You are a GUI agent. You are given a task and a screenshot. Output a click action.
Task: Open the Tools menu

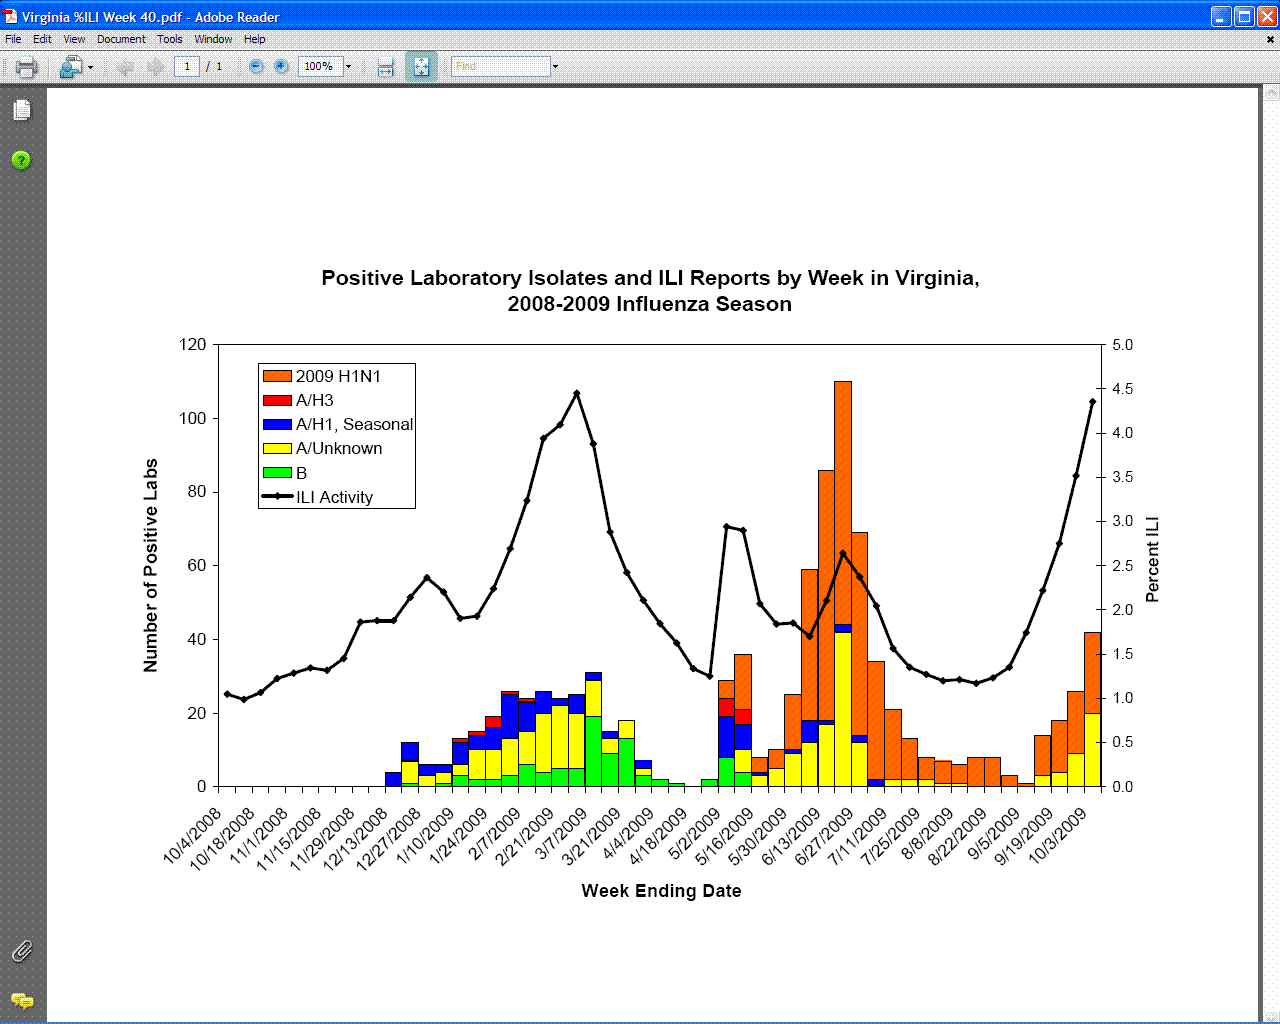coord(170,39)
